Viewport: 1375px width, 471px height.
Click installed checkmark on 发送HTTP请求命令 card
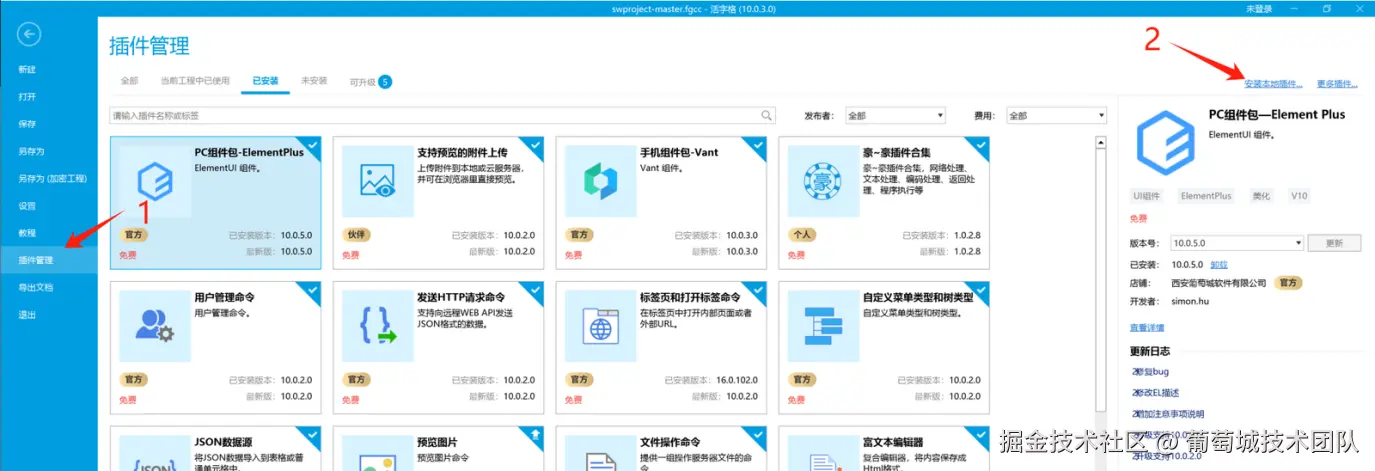pyautogui.click(x=536, y=290)
